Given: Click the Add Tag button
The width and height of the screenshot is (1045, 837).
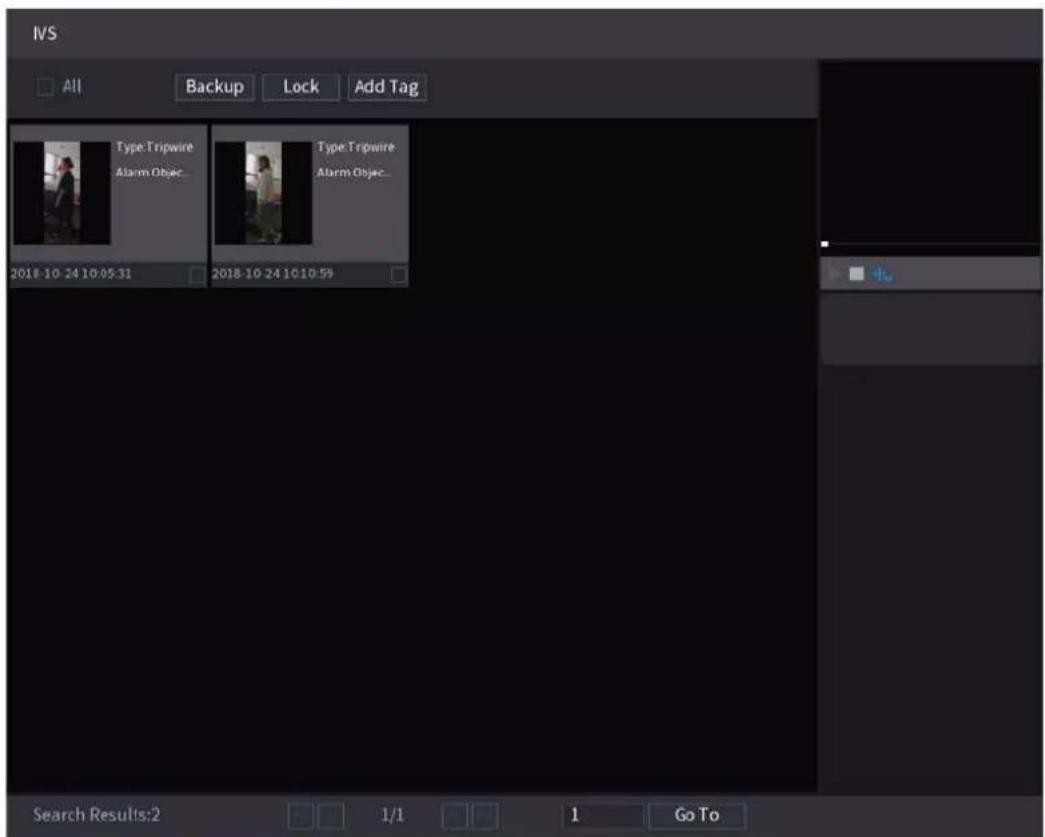Looking at the screenshot, I should 387,87.
